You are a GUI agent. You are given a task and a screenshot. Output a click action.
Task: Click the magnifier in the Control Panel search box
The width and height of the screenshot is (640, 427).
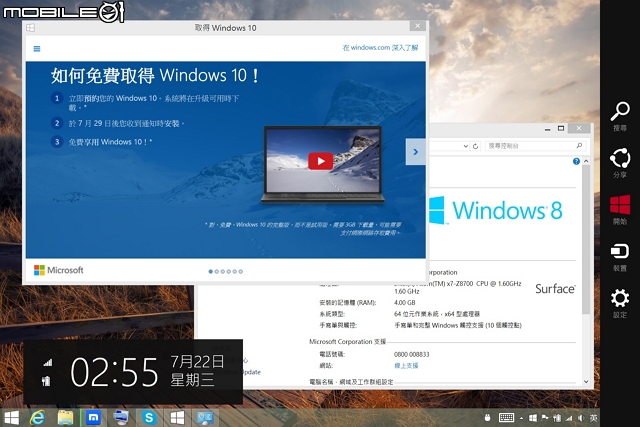click(x=579, y=145)
